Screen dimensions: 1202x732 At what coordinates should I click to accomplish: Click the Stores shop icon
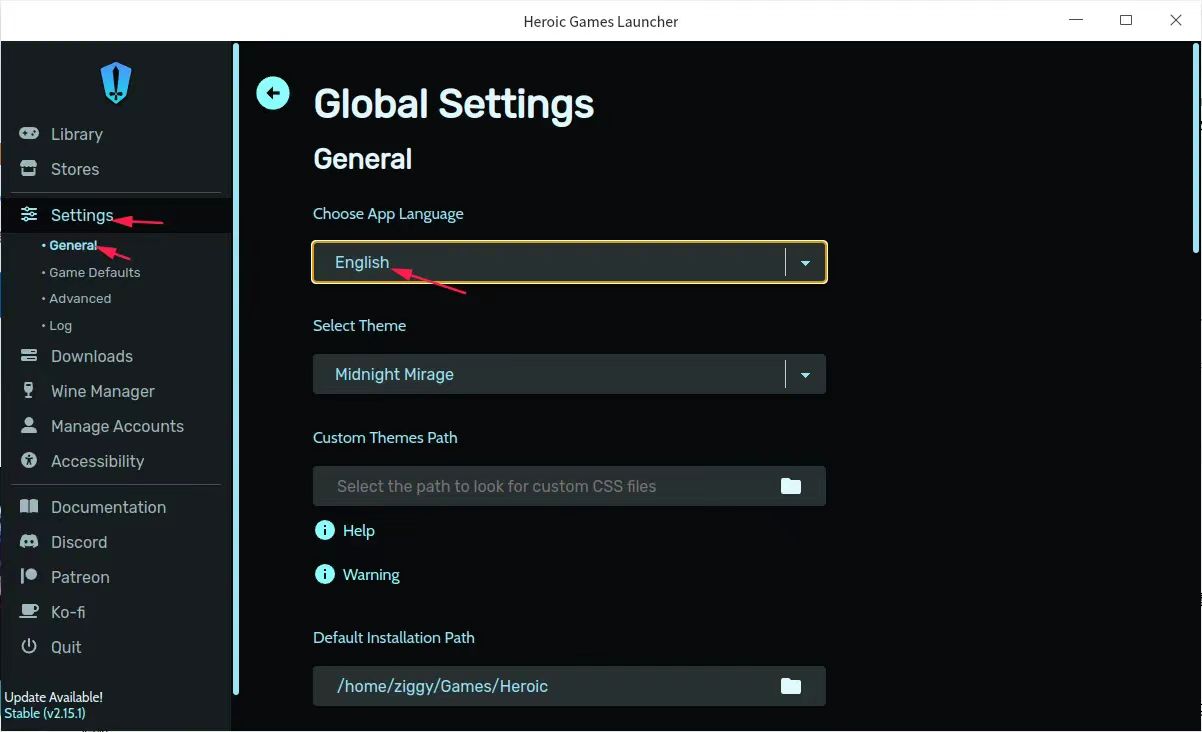(x=29, y=168)
